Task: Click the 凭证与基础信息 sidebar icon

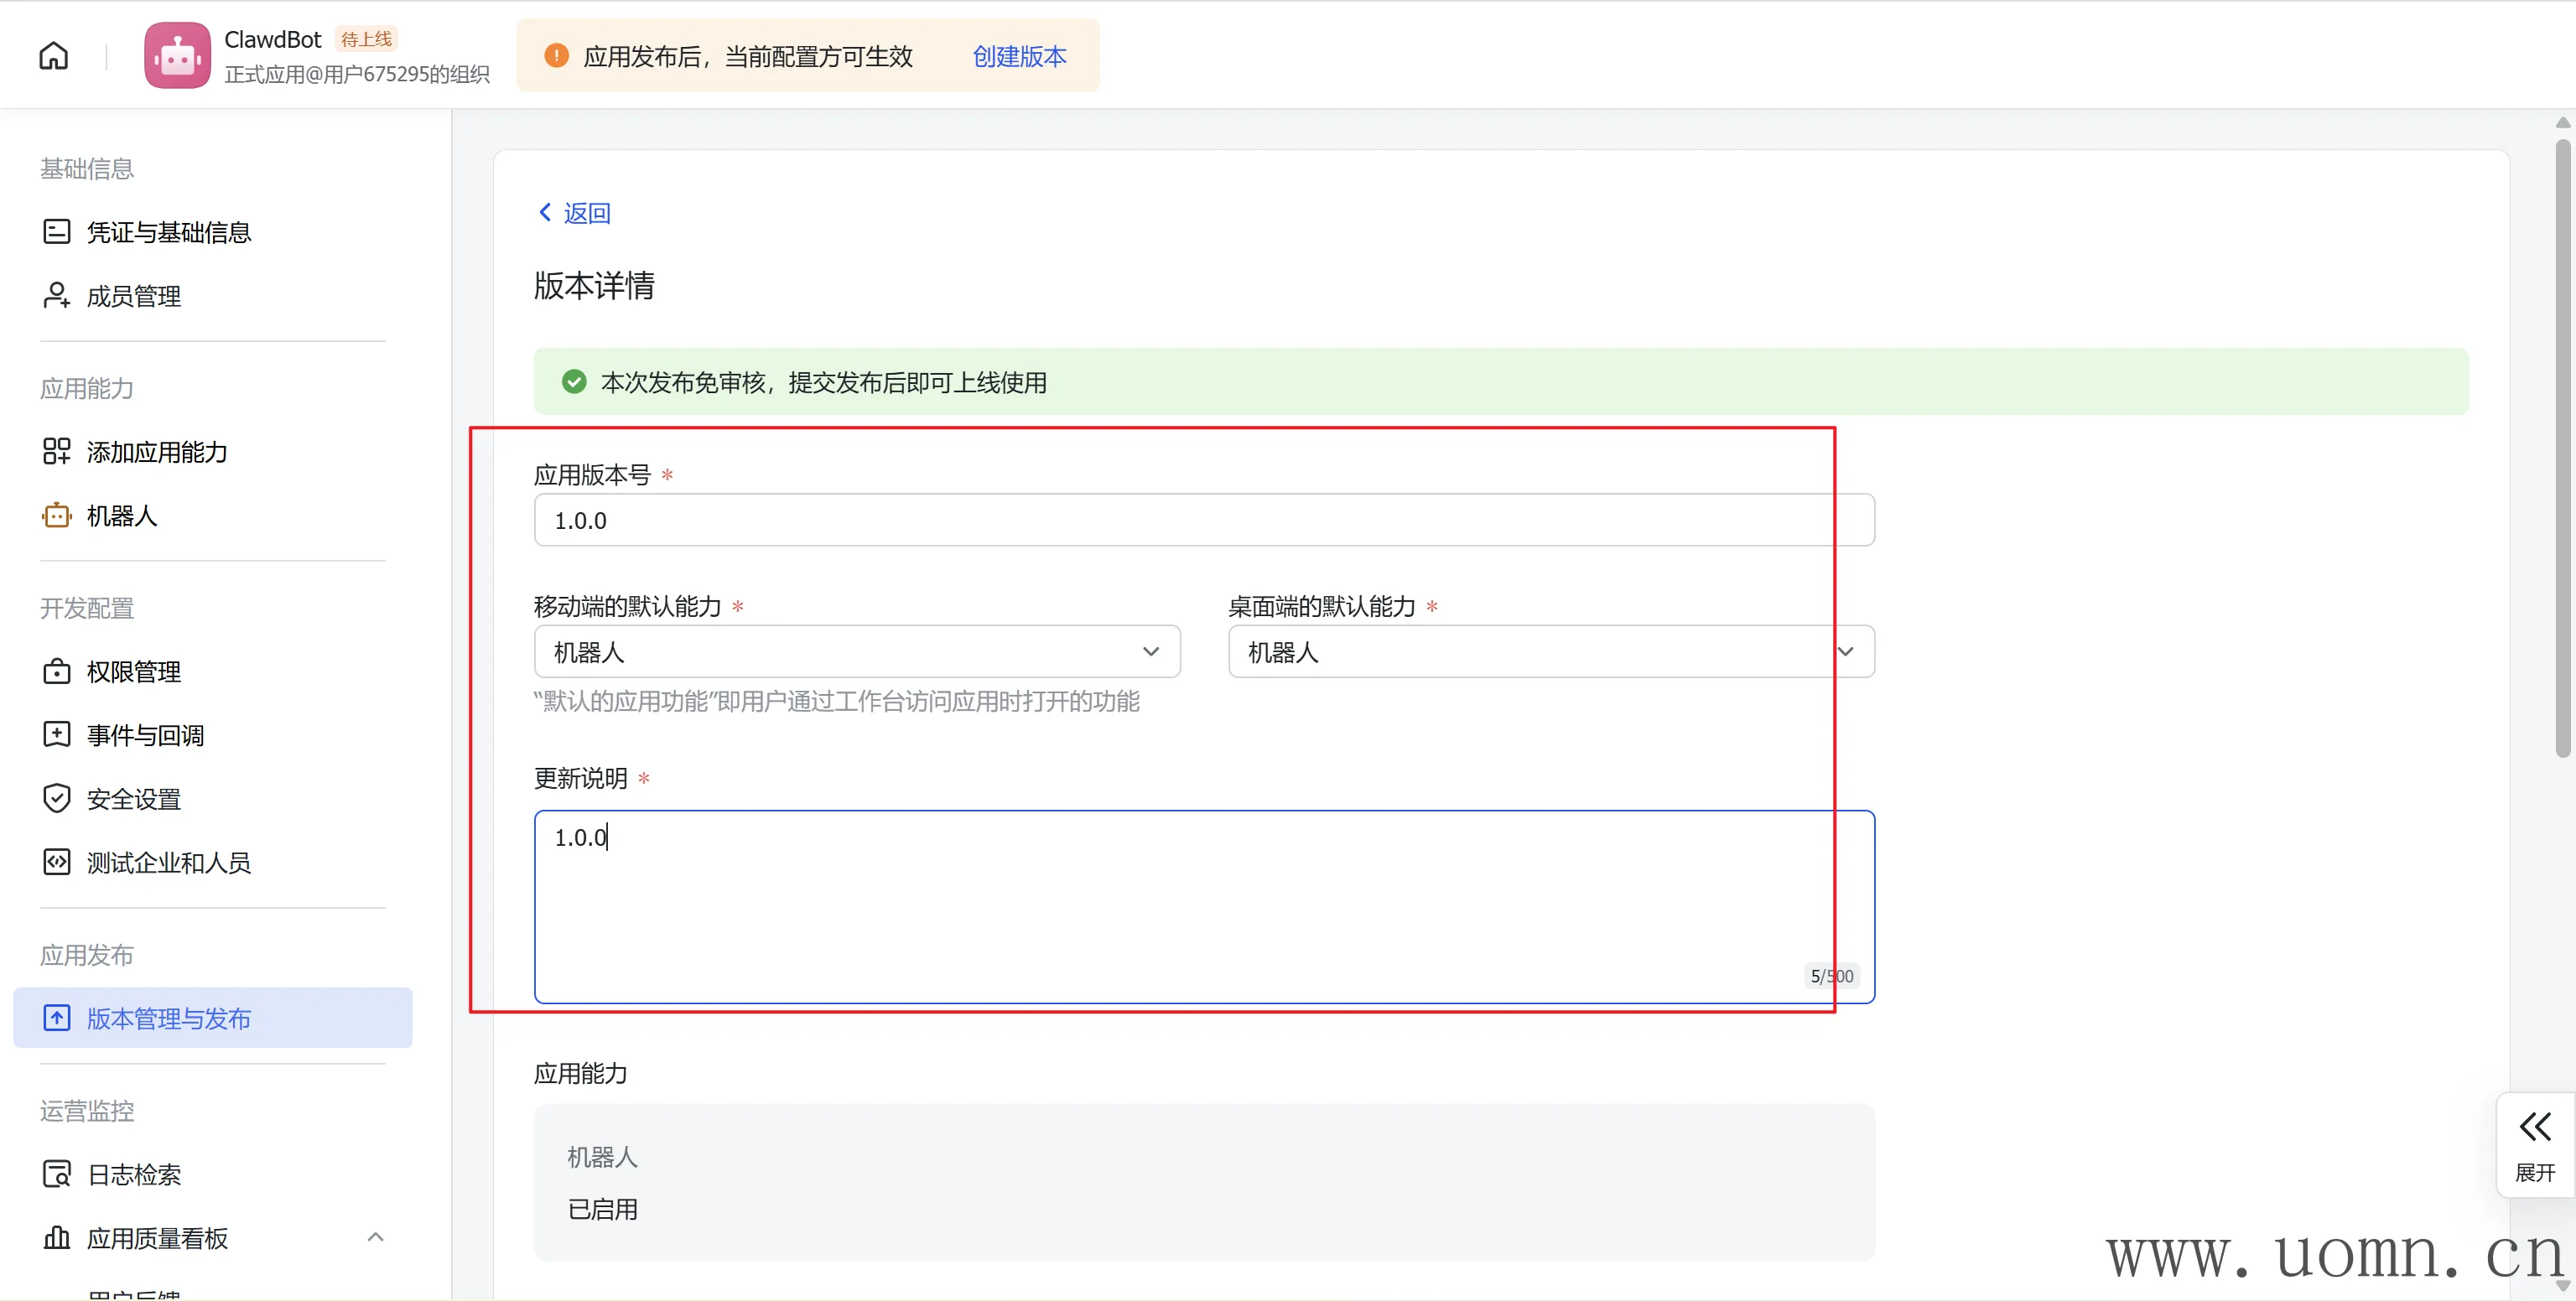Action: coord(56,232)
